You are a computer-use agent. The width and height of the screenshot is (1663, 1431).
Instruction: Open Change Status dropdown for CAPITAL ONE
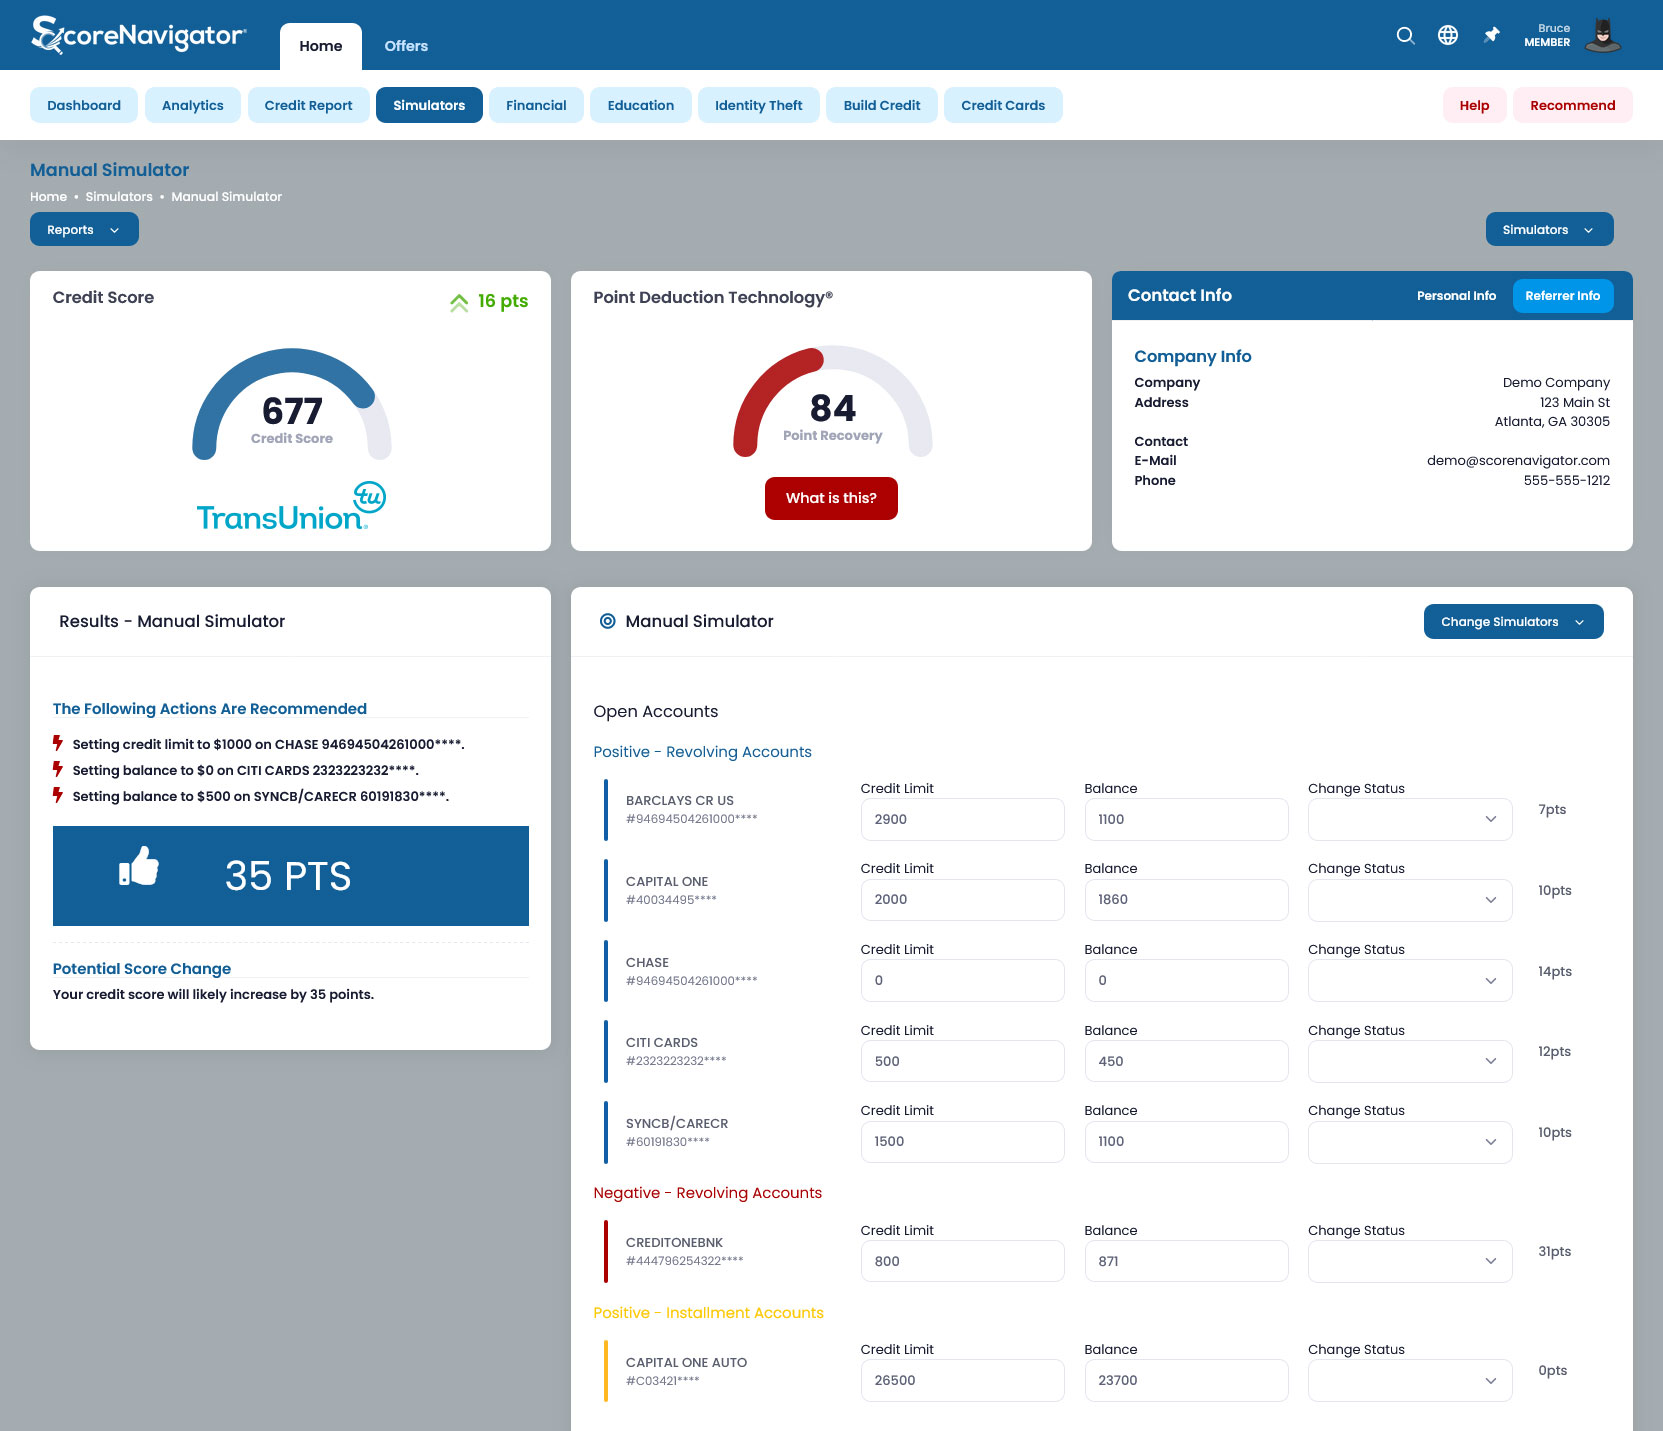tap(1410, 900)
